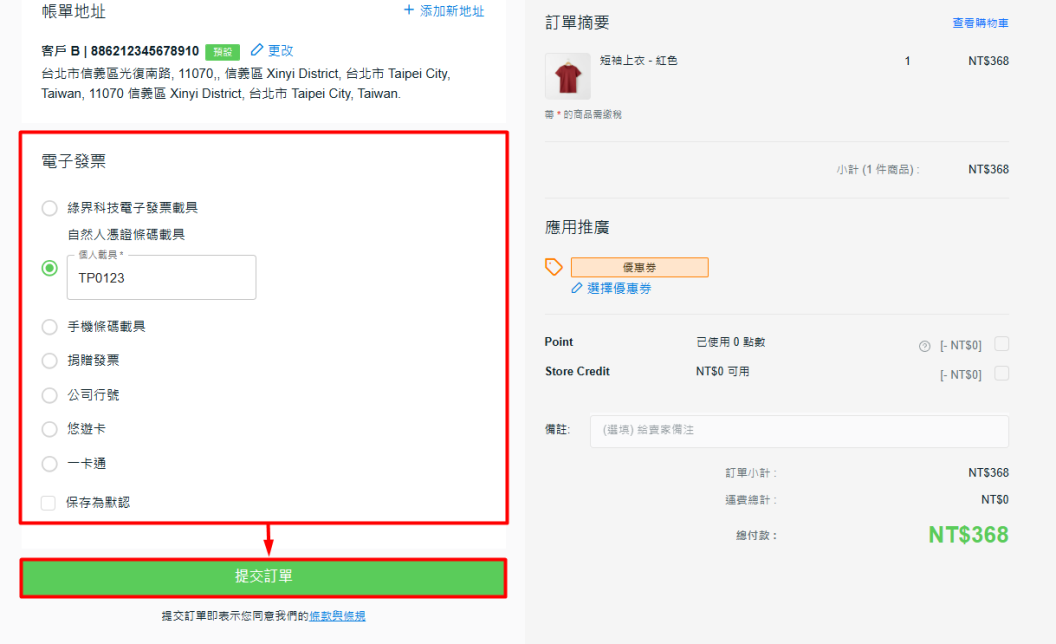The image size is (1056, 644).
Task: Choose 悠遊卡 as invoice carrier
Action: (x=49, y=429)
